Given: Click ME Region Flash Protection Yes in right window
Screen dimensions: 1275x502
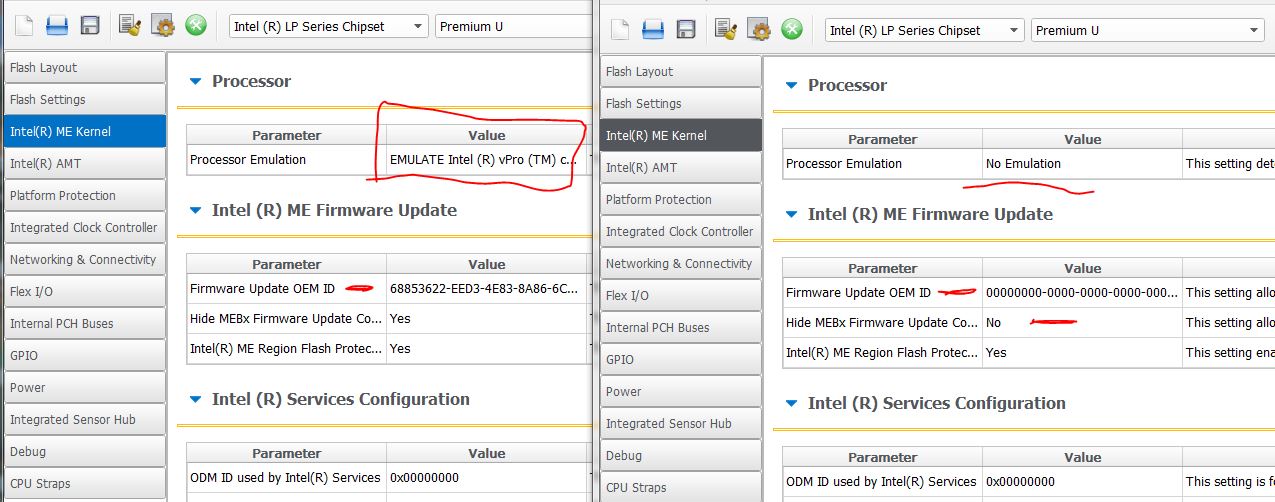Looking at the screenshot, I should tap(1082, 353).
